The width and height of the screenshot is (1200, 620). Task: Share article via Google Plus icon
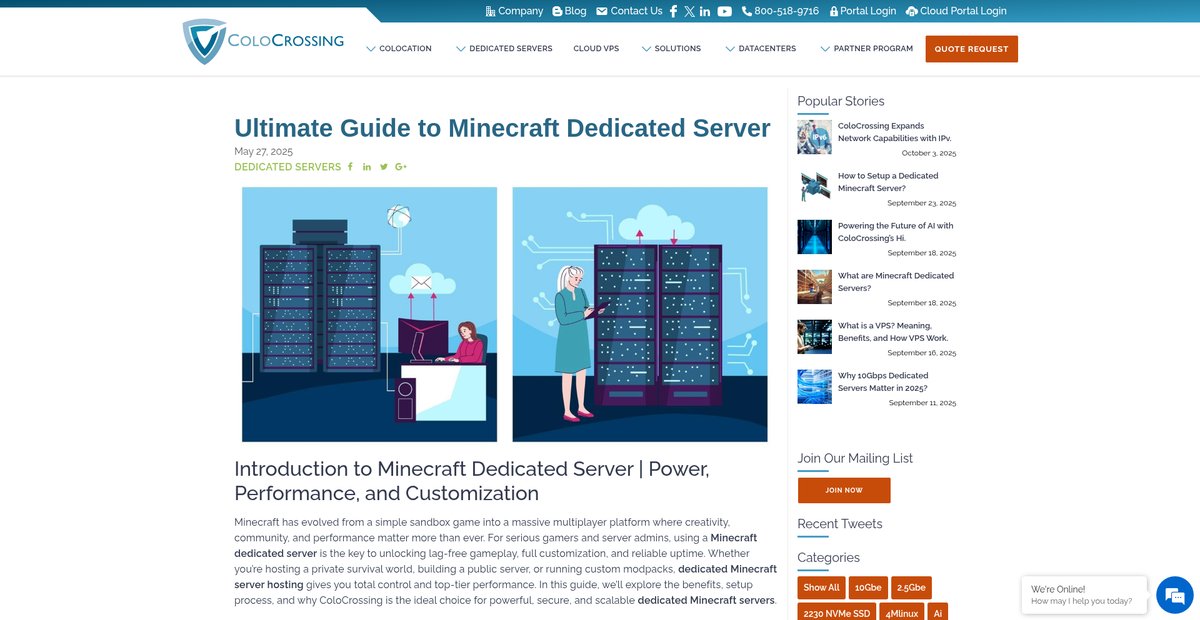pos(401,167)
